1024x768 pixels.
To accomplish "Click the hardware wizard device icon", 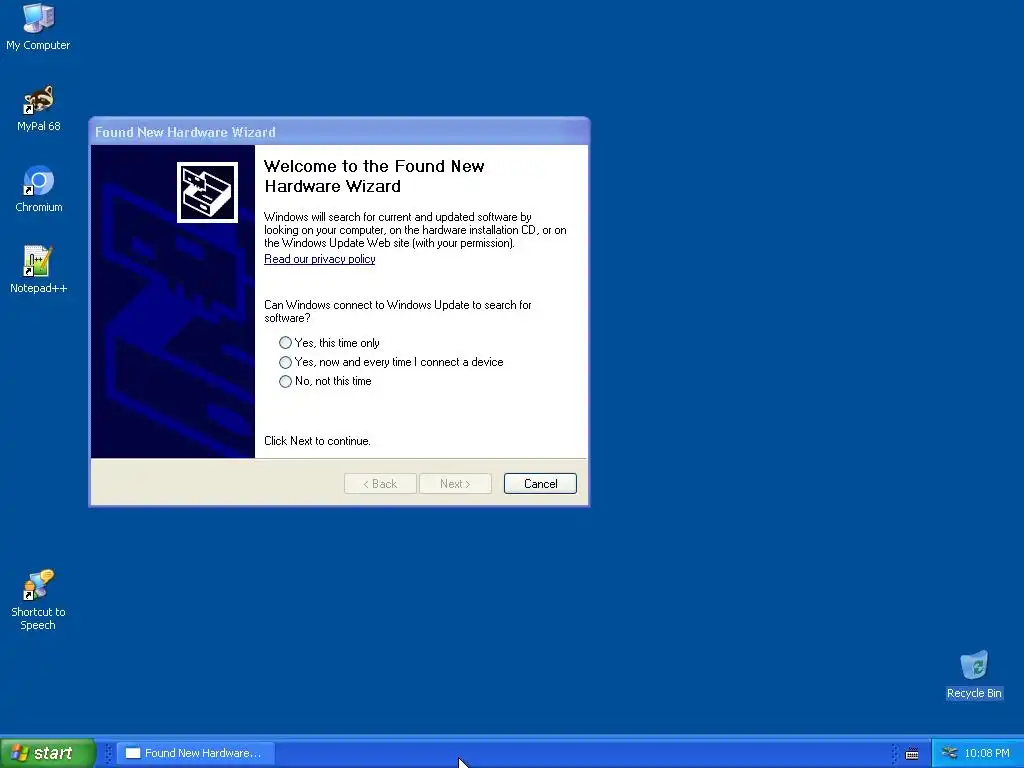I will point(208,193).
